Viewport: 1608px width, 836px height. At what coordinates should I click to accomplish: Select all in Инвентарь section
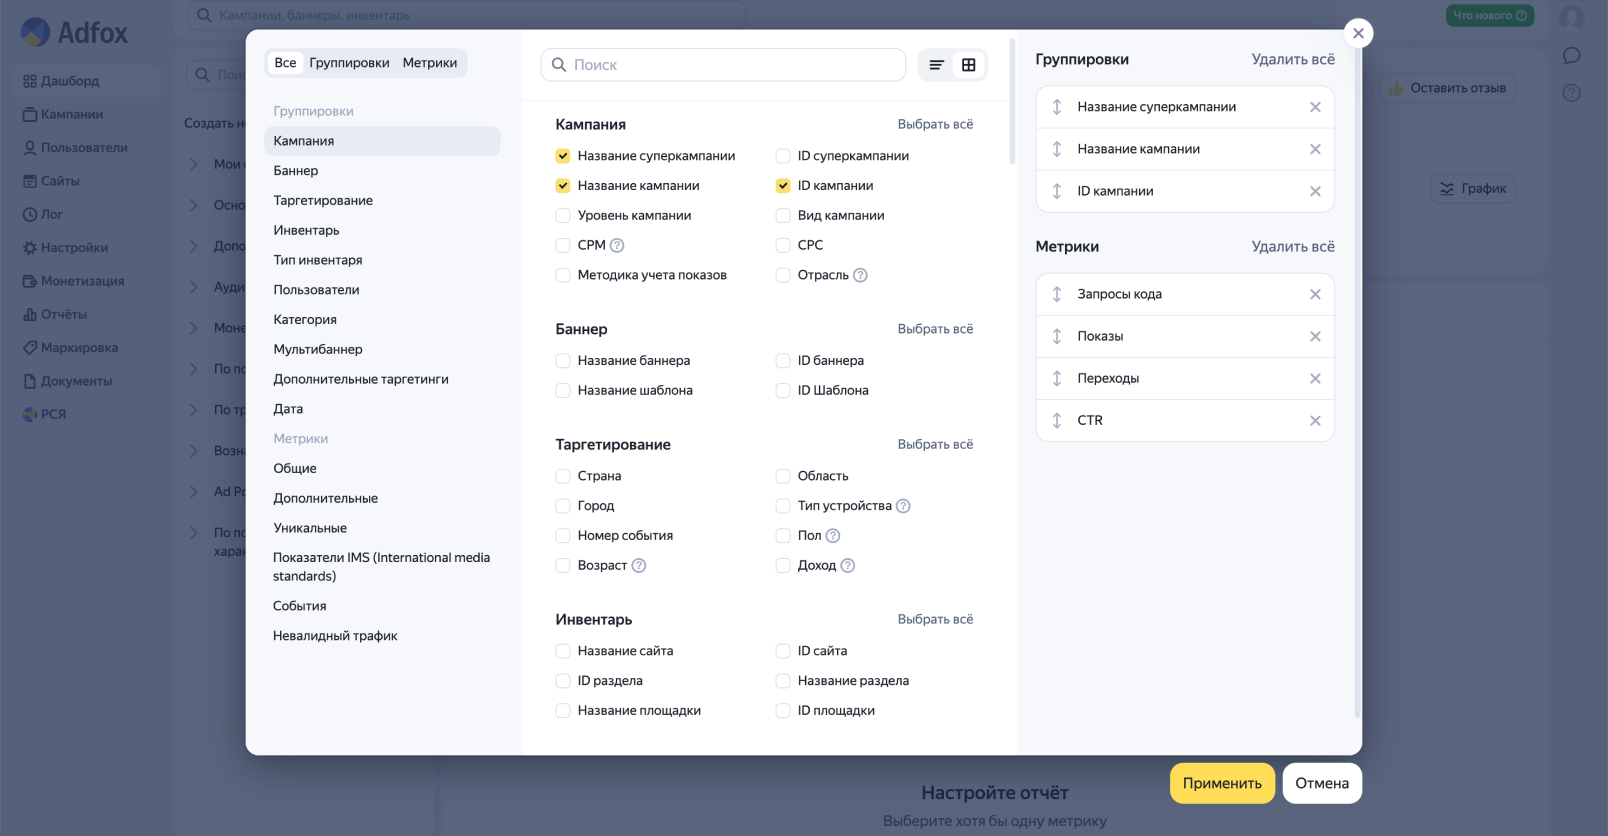(935, 619)
